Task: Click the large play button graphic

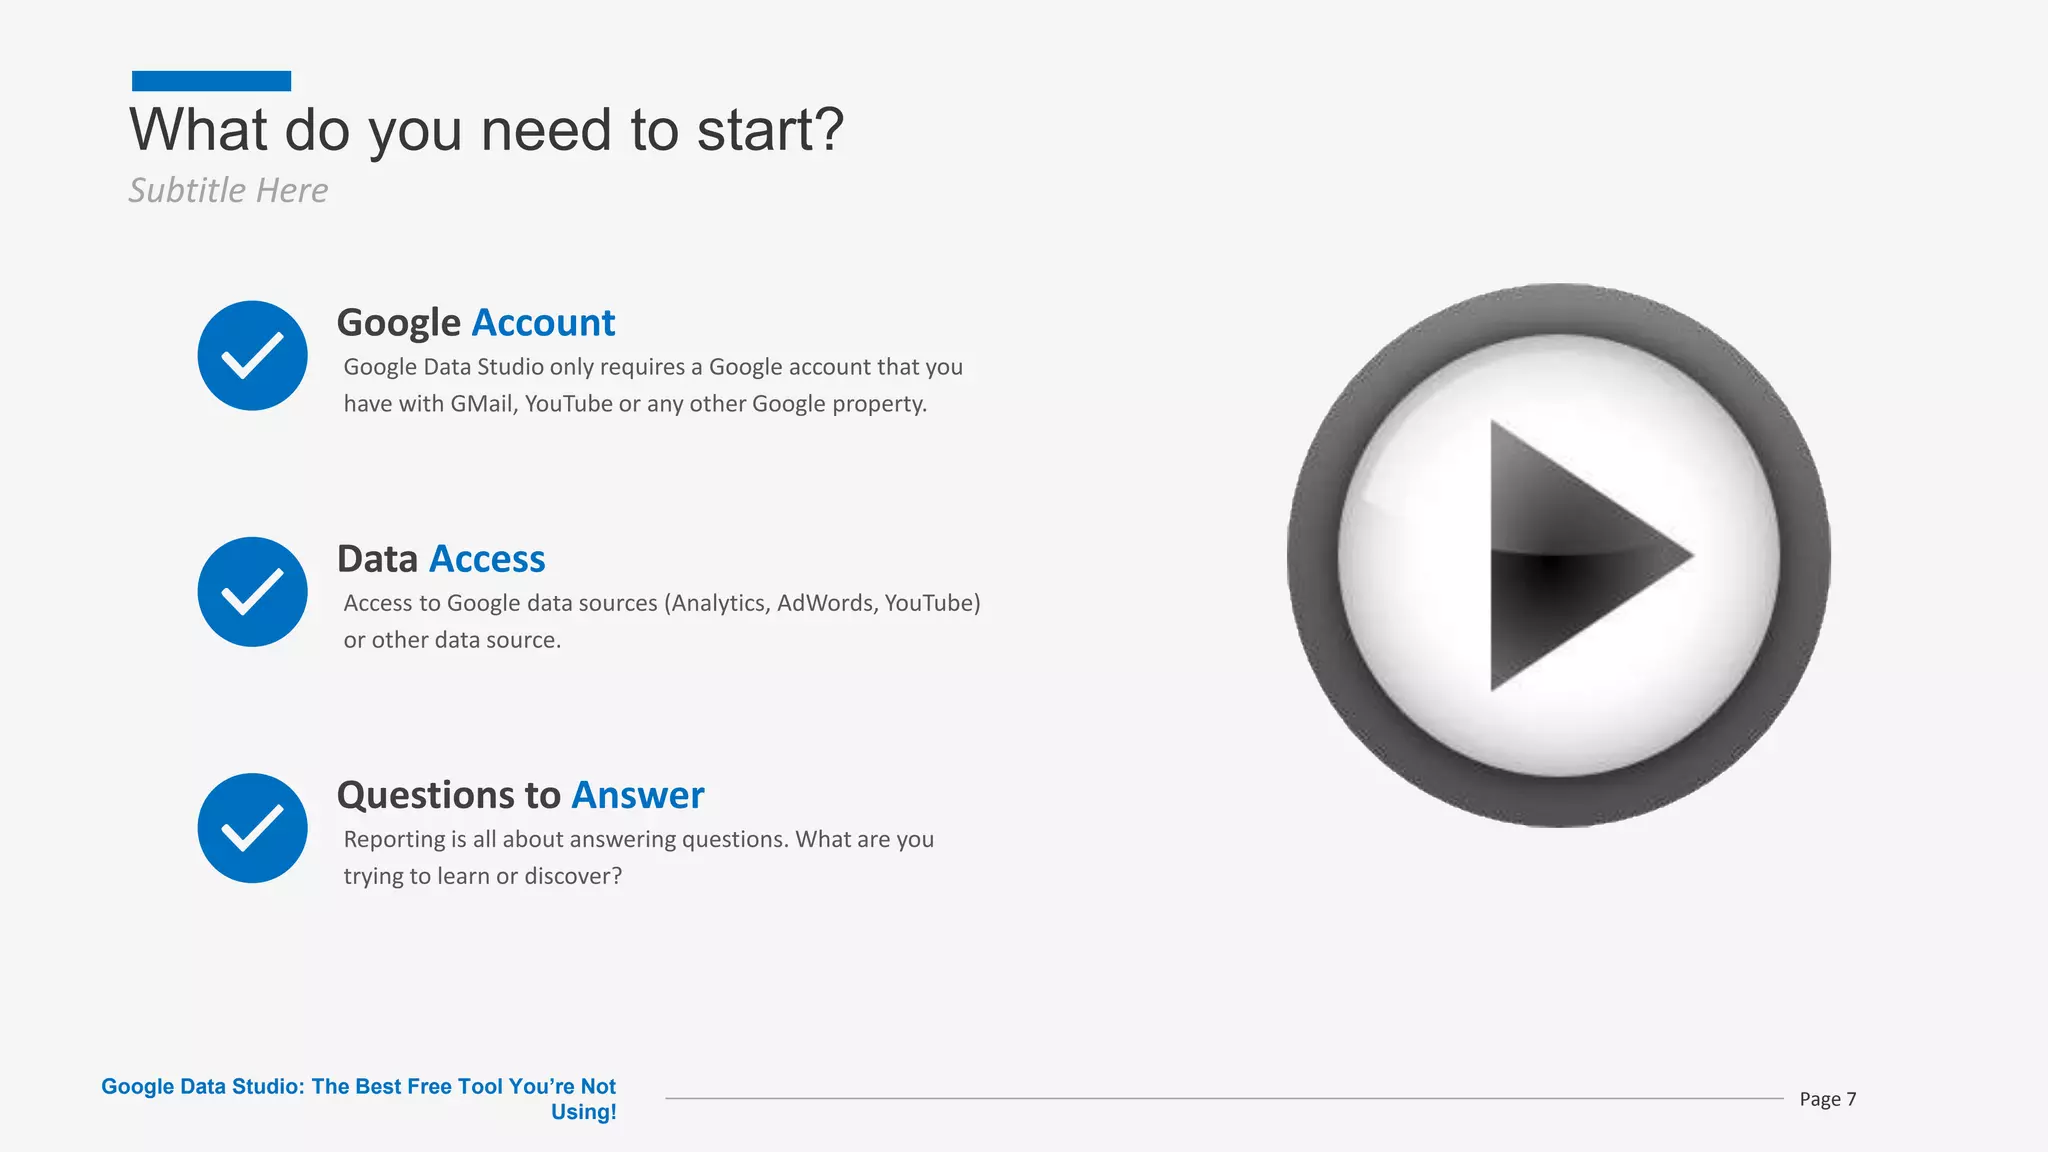Action: point(1558,555)
